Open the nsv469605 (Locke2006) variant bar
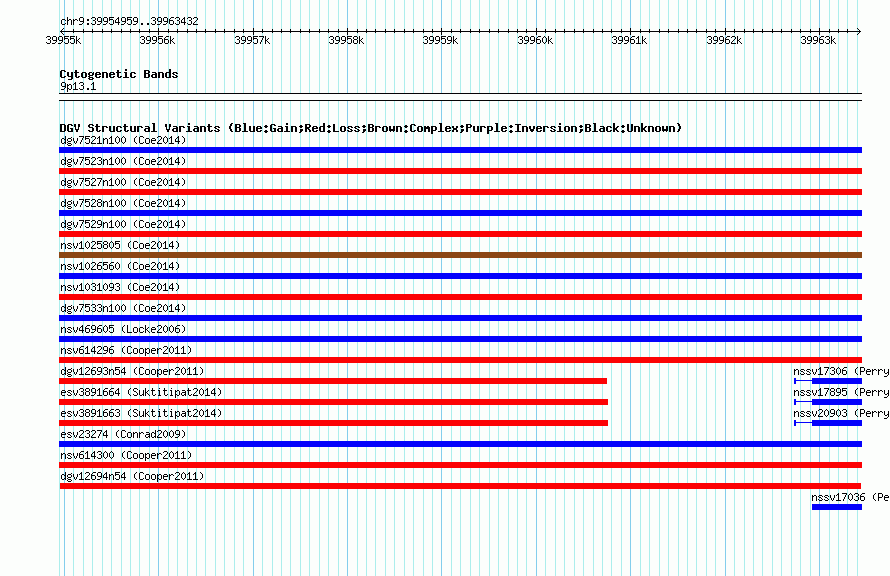890x576 pixels. point(460,339)
